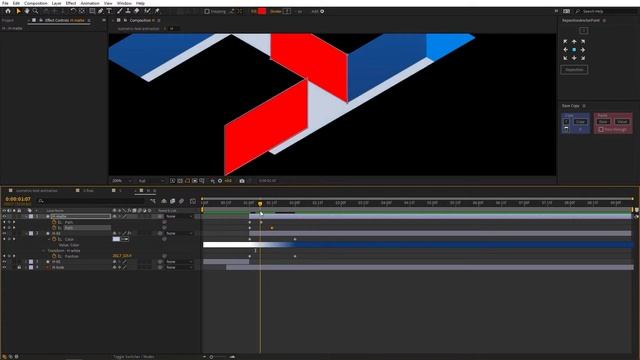The height and width of the screenshot is (360, 640).
Task: Open the Effect menu
Action: (71, 3)
